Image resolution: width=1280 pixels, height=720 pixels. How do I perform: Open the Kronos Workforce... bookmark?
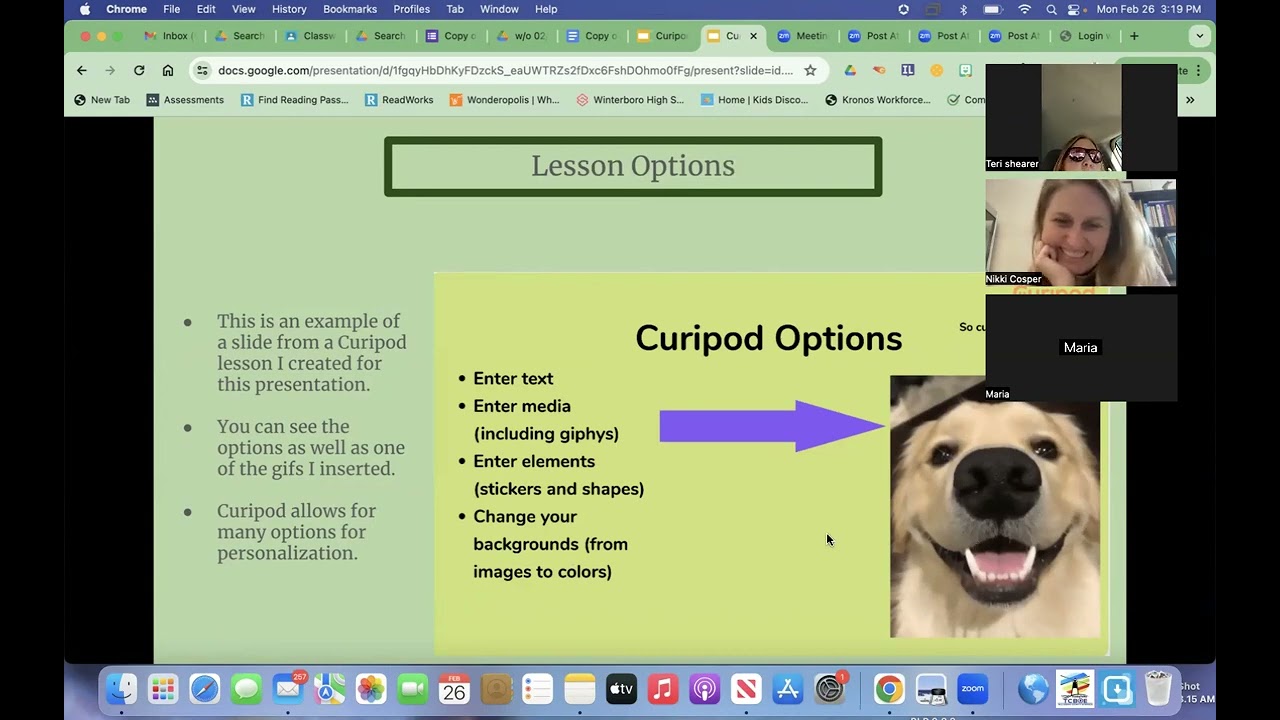(x=877, y=100)
